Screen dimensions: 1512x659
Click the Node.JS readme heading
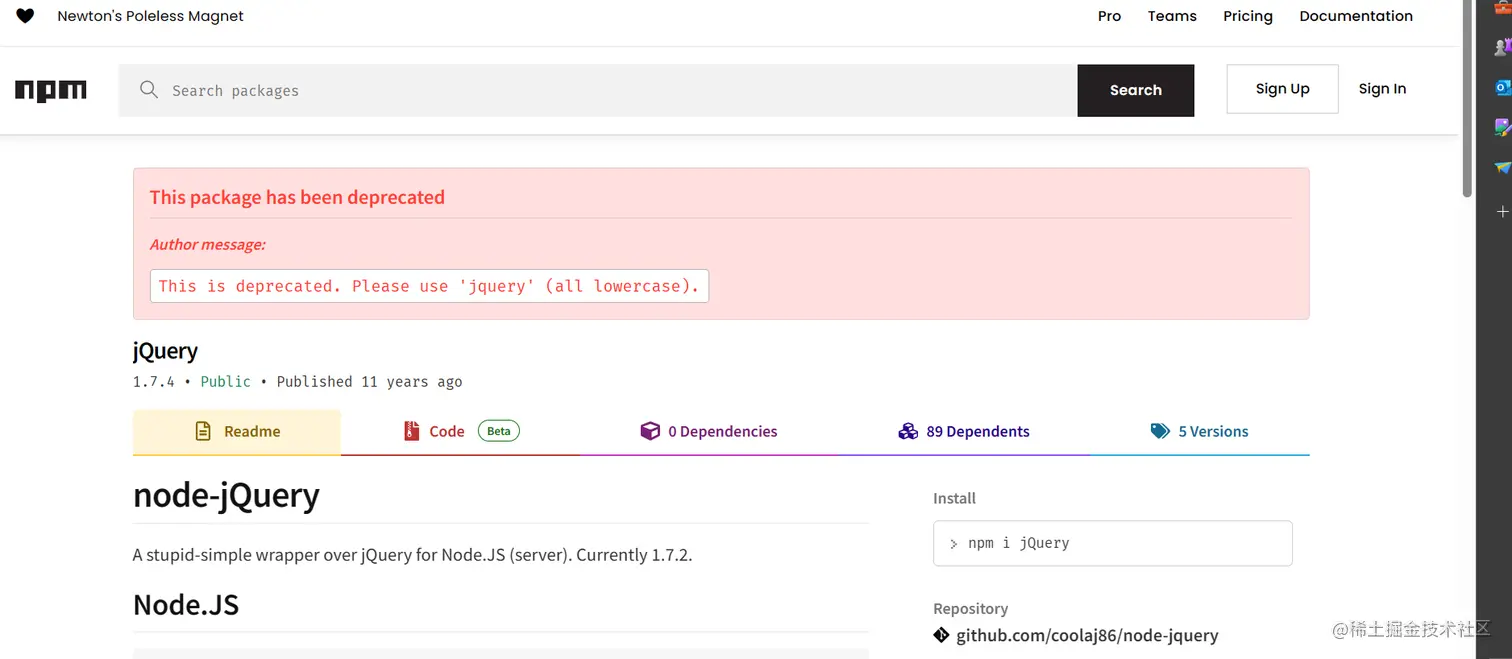tap(186, 605)
